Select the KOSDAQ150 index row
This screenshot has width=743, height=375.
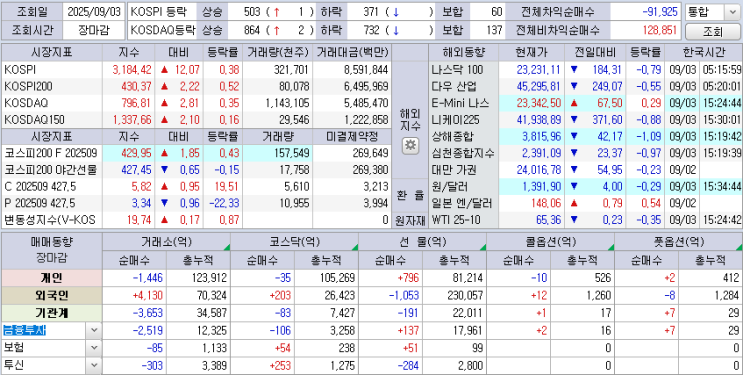click(x=197, y=119)
